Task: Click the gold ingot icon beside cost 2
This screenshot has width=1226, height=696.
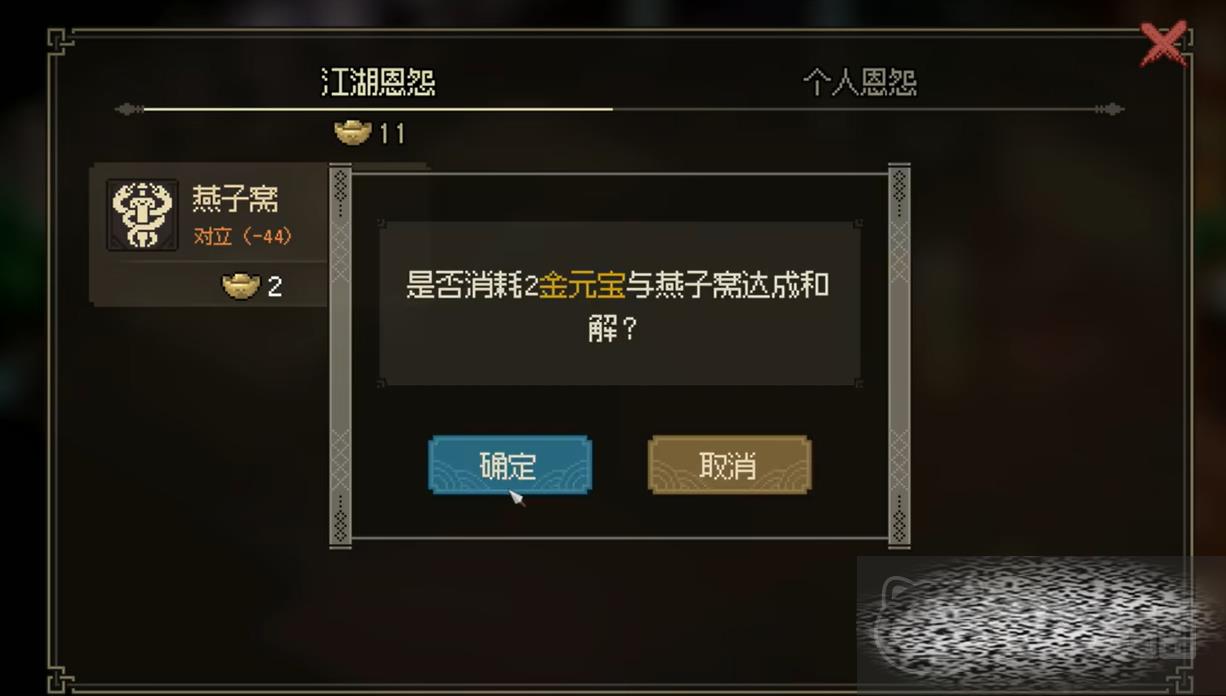Action: pos(240,286)
